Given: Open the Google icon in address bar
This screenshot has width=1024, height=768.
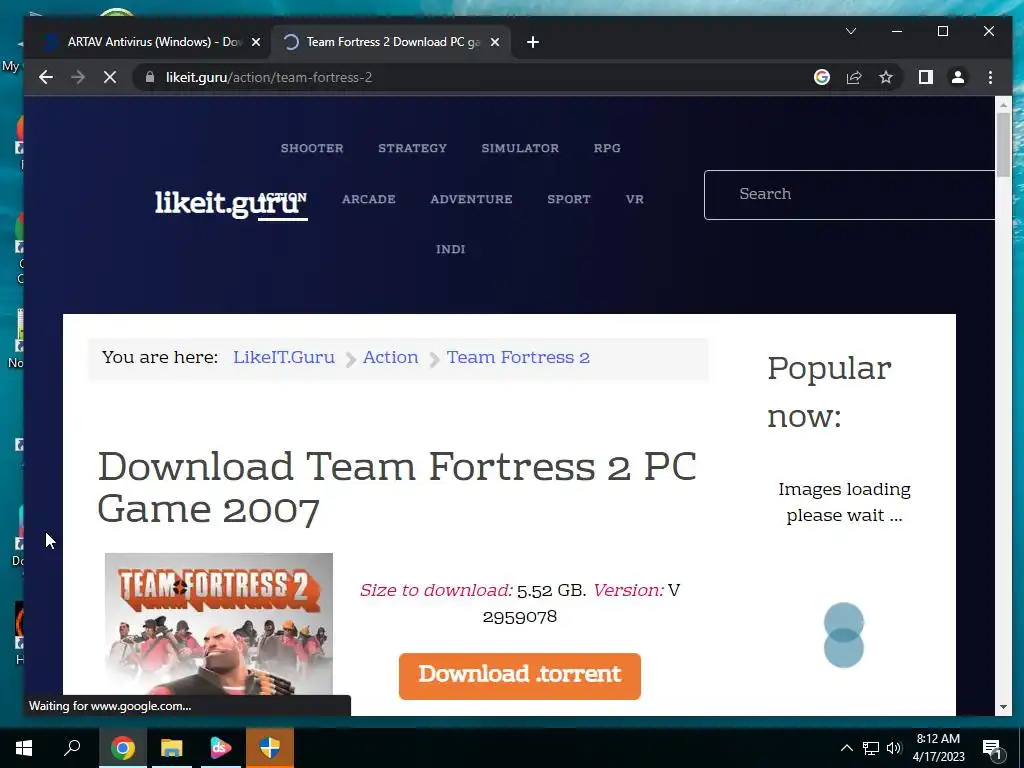Looking at the screenshot, I should 822,77.
